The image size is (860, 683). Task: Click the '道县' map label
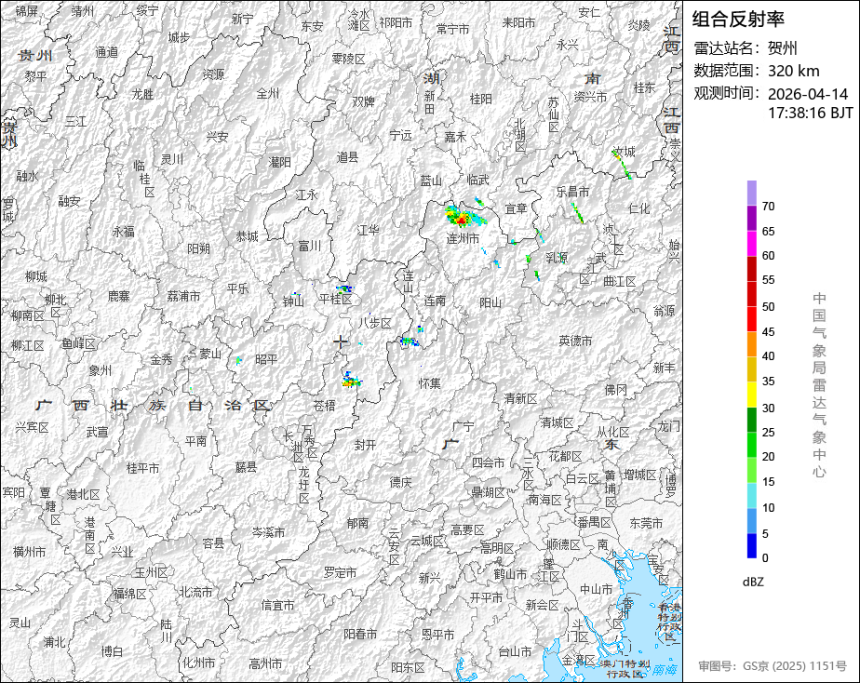347,157
